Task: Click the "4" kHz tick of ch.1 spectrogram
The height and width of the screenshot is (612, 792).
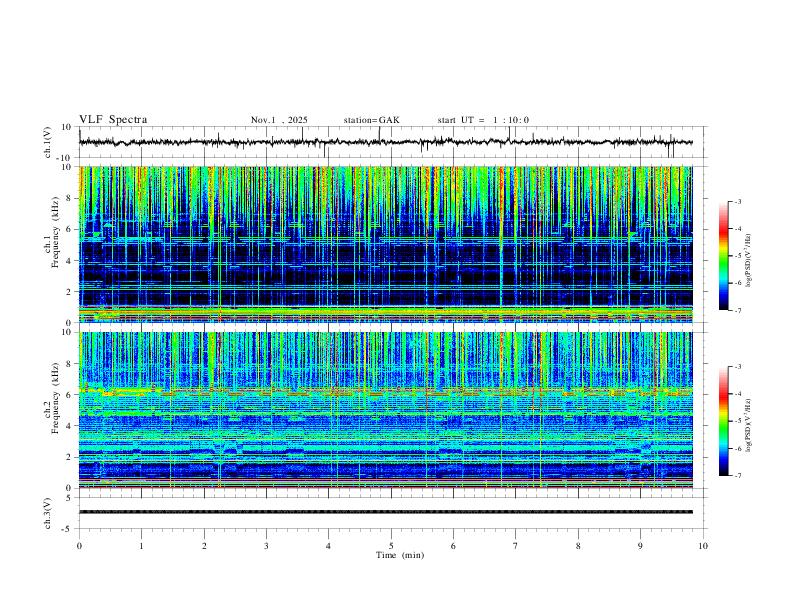Action: pyautogui.click(x=70, y=261)
